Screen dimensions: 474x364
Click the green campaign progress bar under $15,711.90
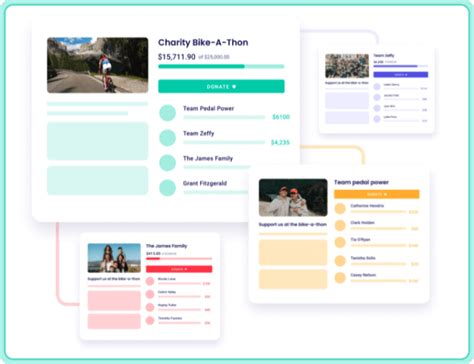(x=221, y=66)
